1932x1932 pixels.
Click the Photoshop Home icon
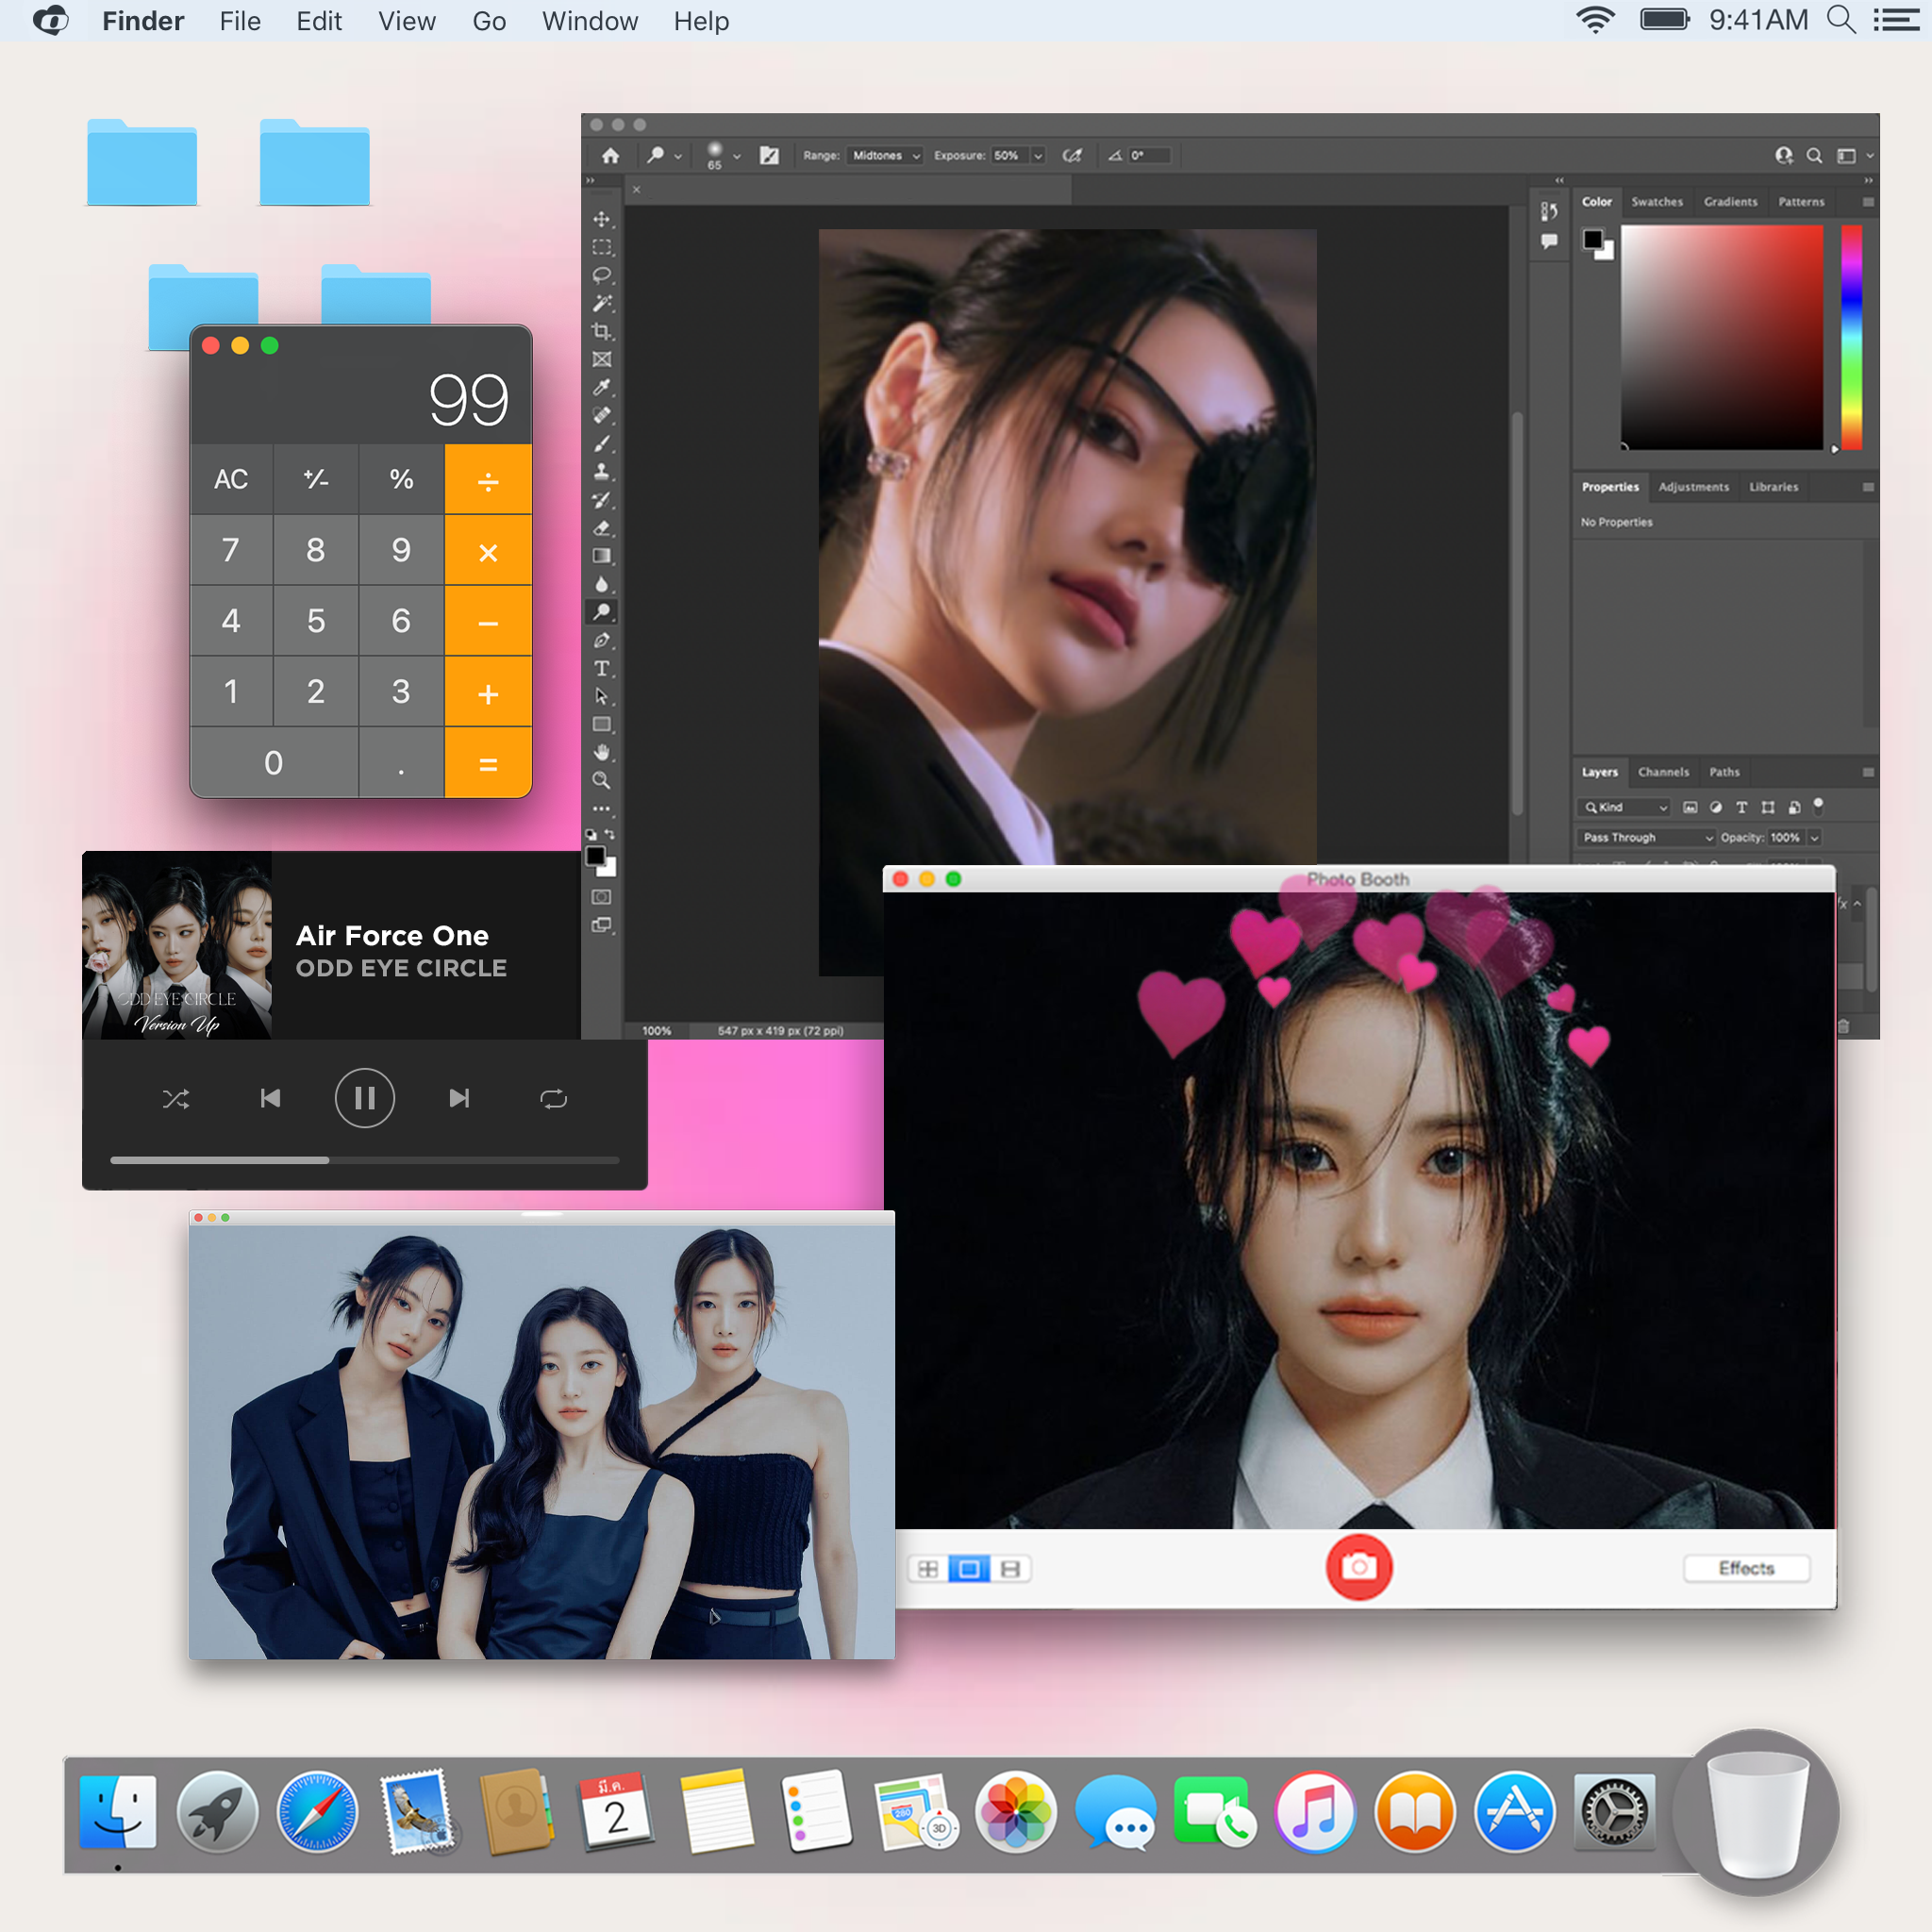point(611,155)
